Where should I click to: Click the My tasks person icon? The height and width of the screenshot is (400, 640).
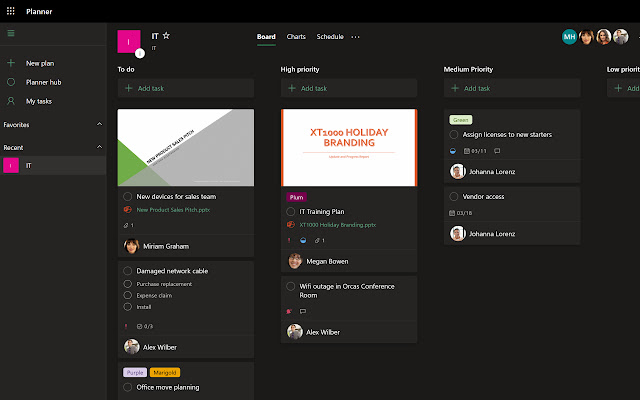click(x=11, y=101)
